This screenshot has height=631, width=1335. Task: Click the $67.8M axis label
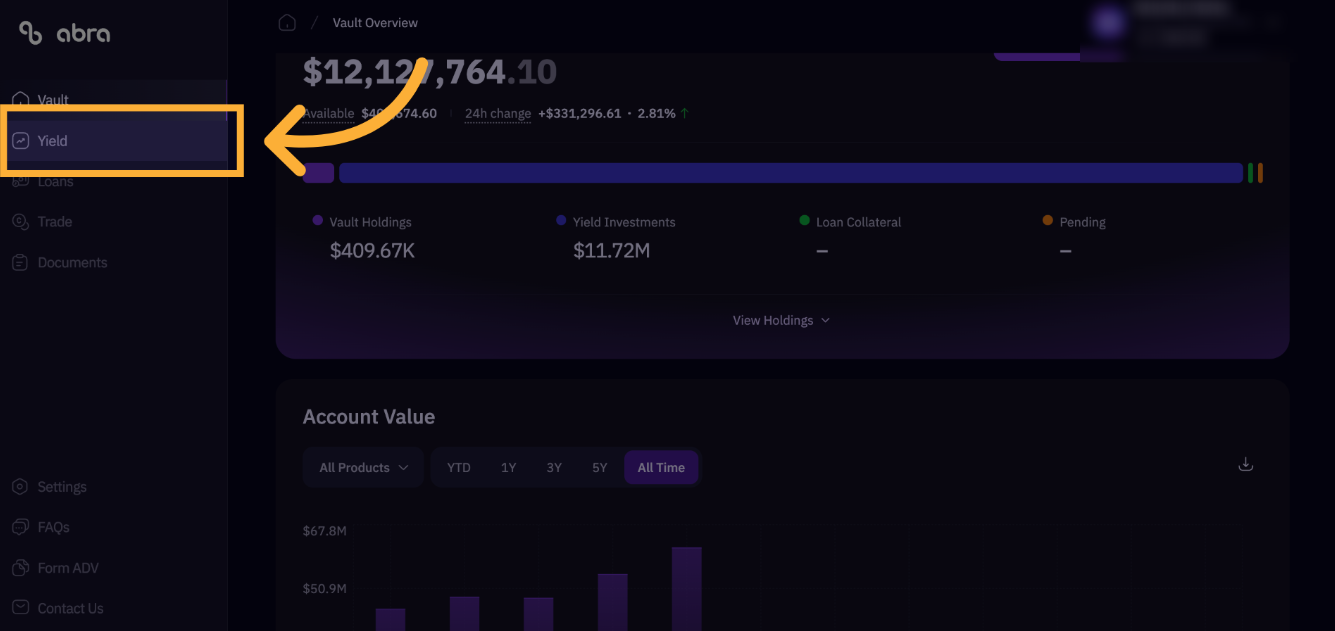(x=325, y=531)
